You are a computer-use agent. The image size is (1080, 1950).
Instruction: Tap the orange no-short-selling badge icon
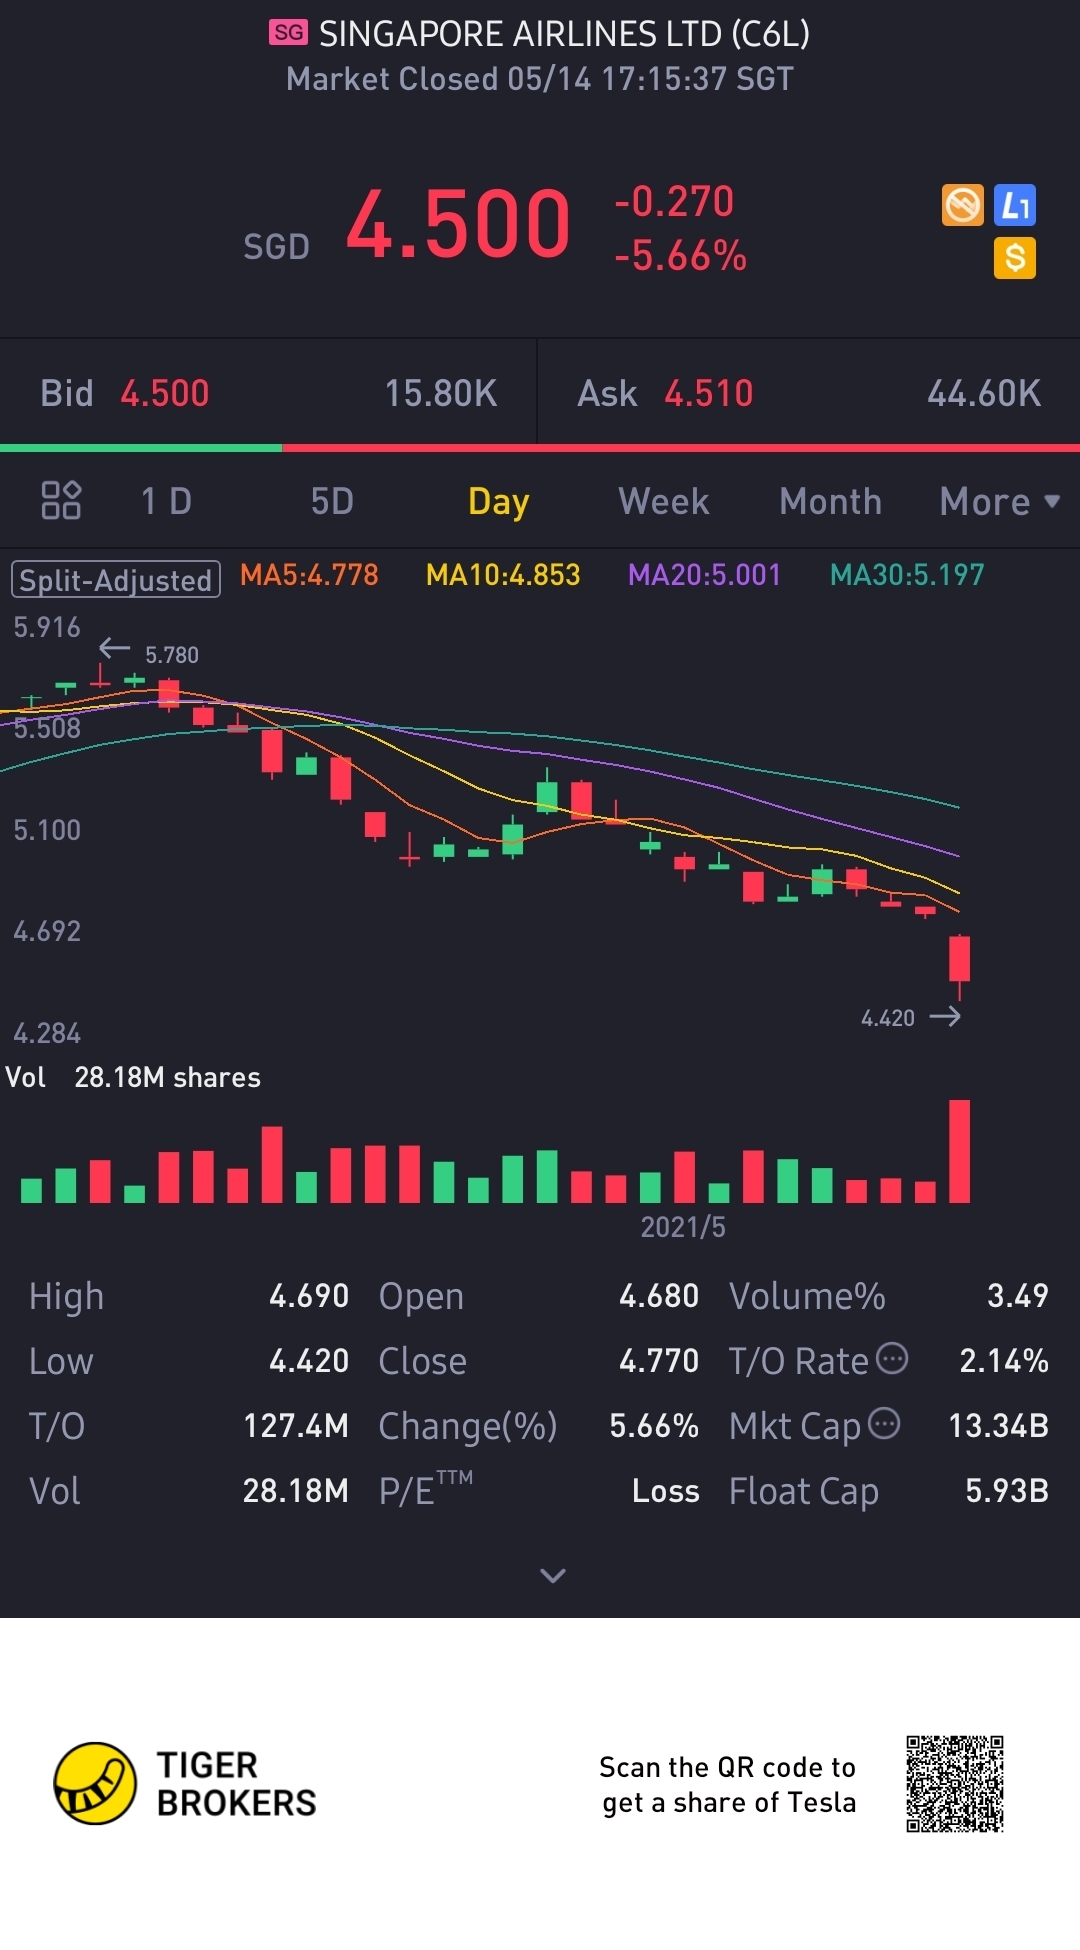[963, 206]
